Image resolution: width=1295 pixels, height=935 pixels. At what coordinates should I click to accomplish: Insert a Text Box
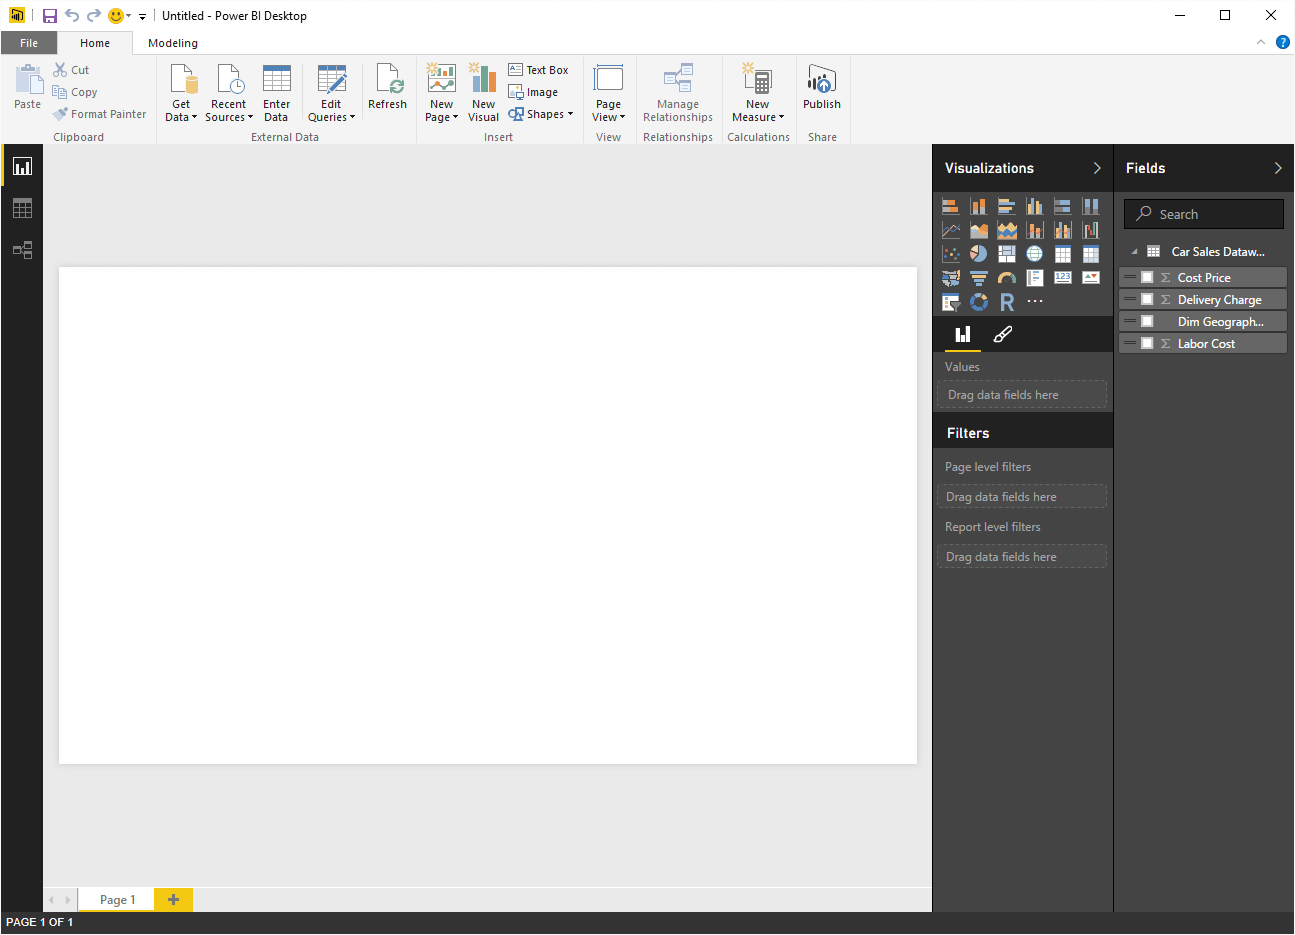tap(538, 70)
